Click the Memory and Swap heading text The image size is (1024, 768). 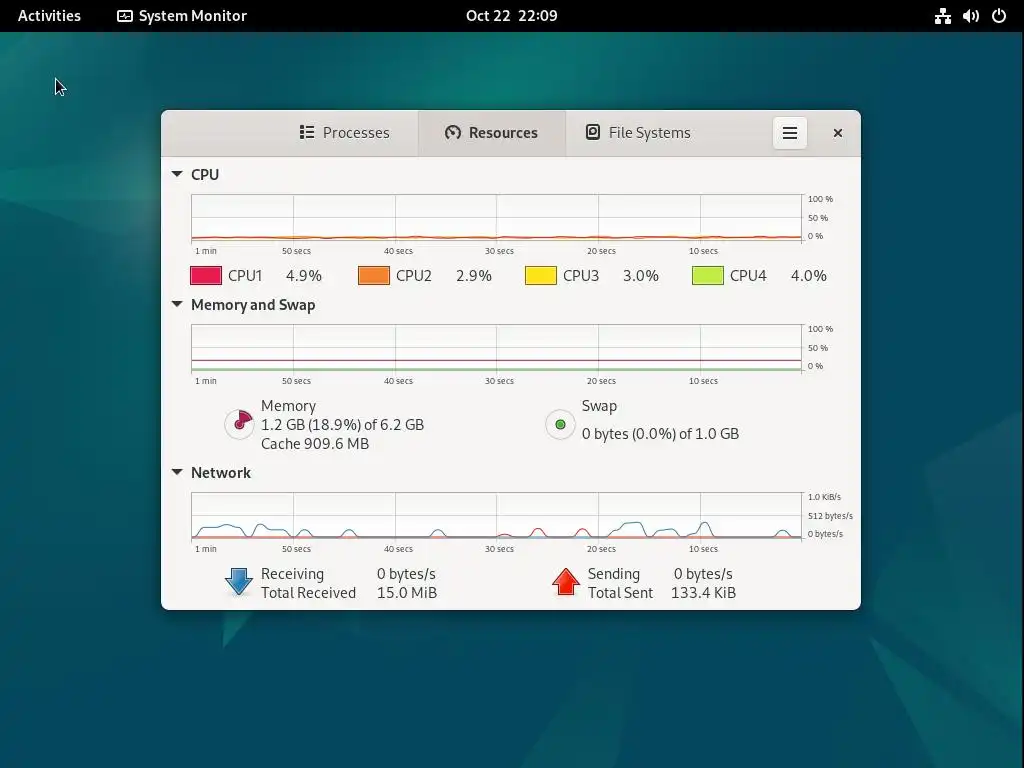pyautogui.click(x=253, y=305)
